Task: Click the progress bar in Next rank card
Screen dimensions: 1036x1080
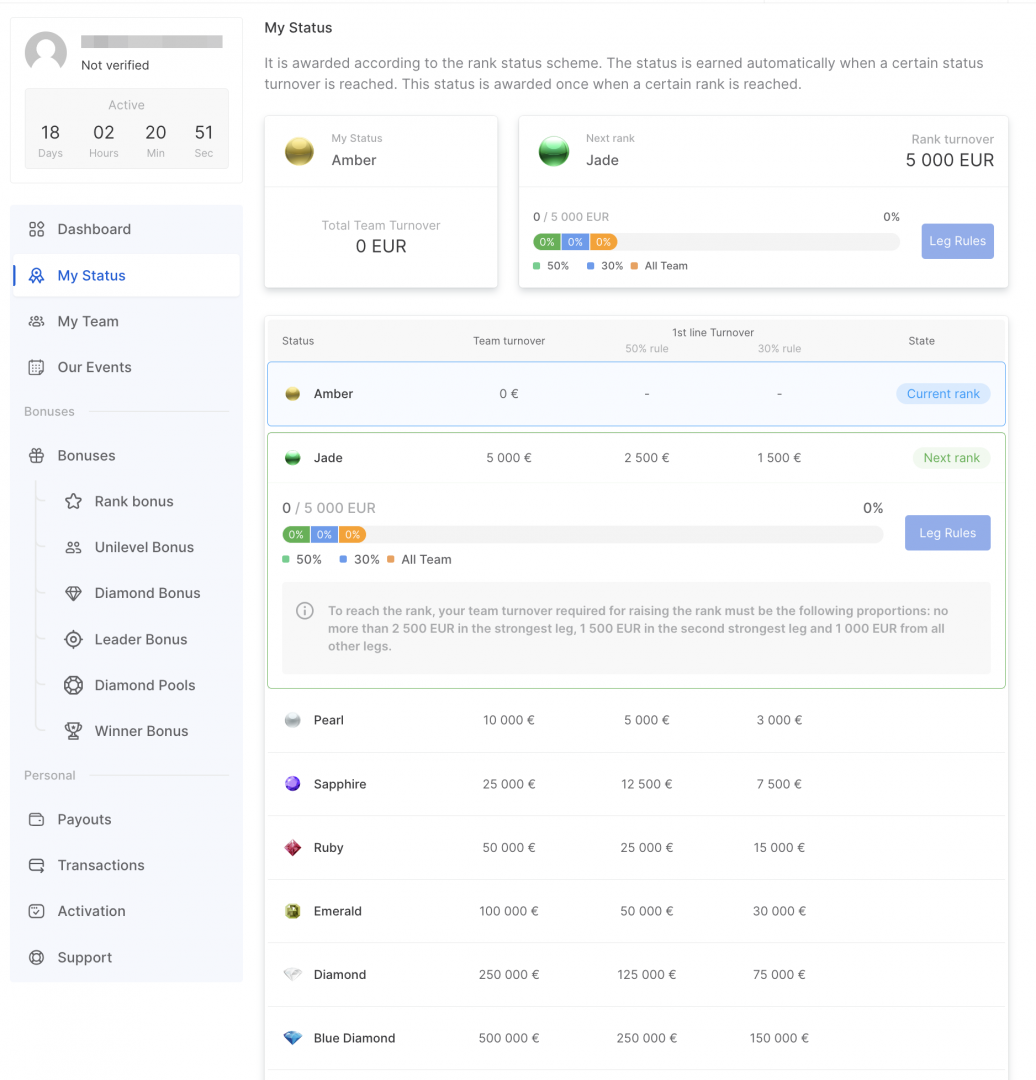Action: (x=716, y=242)
